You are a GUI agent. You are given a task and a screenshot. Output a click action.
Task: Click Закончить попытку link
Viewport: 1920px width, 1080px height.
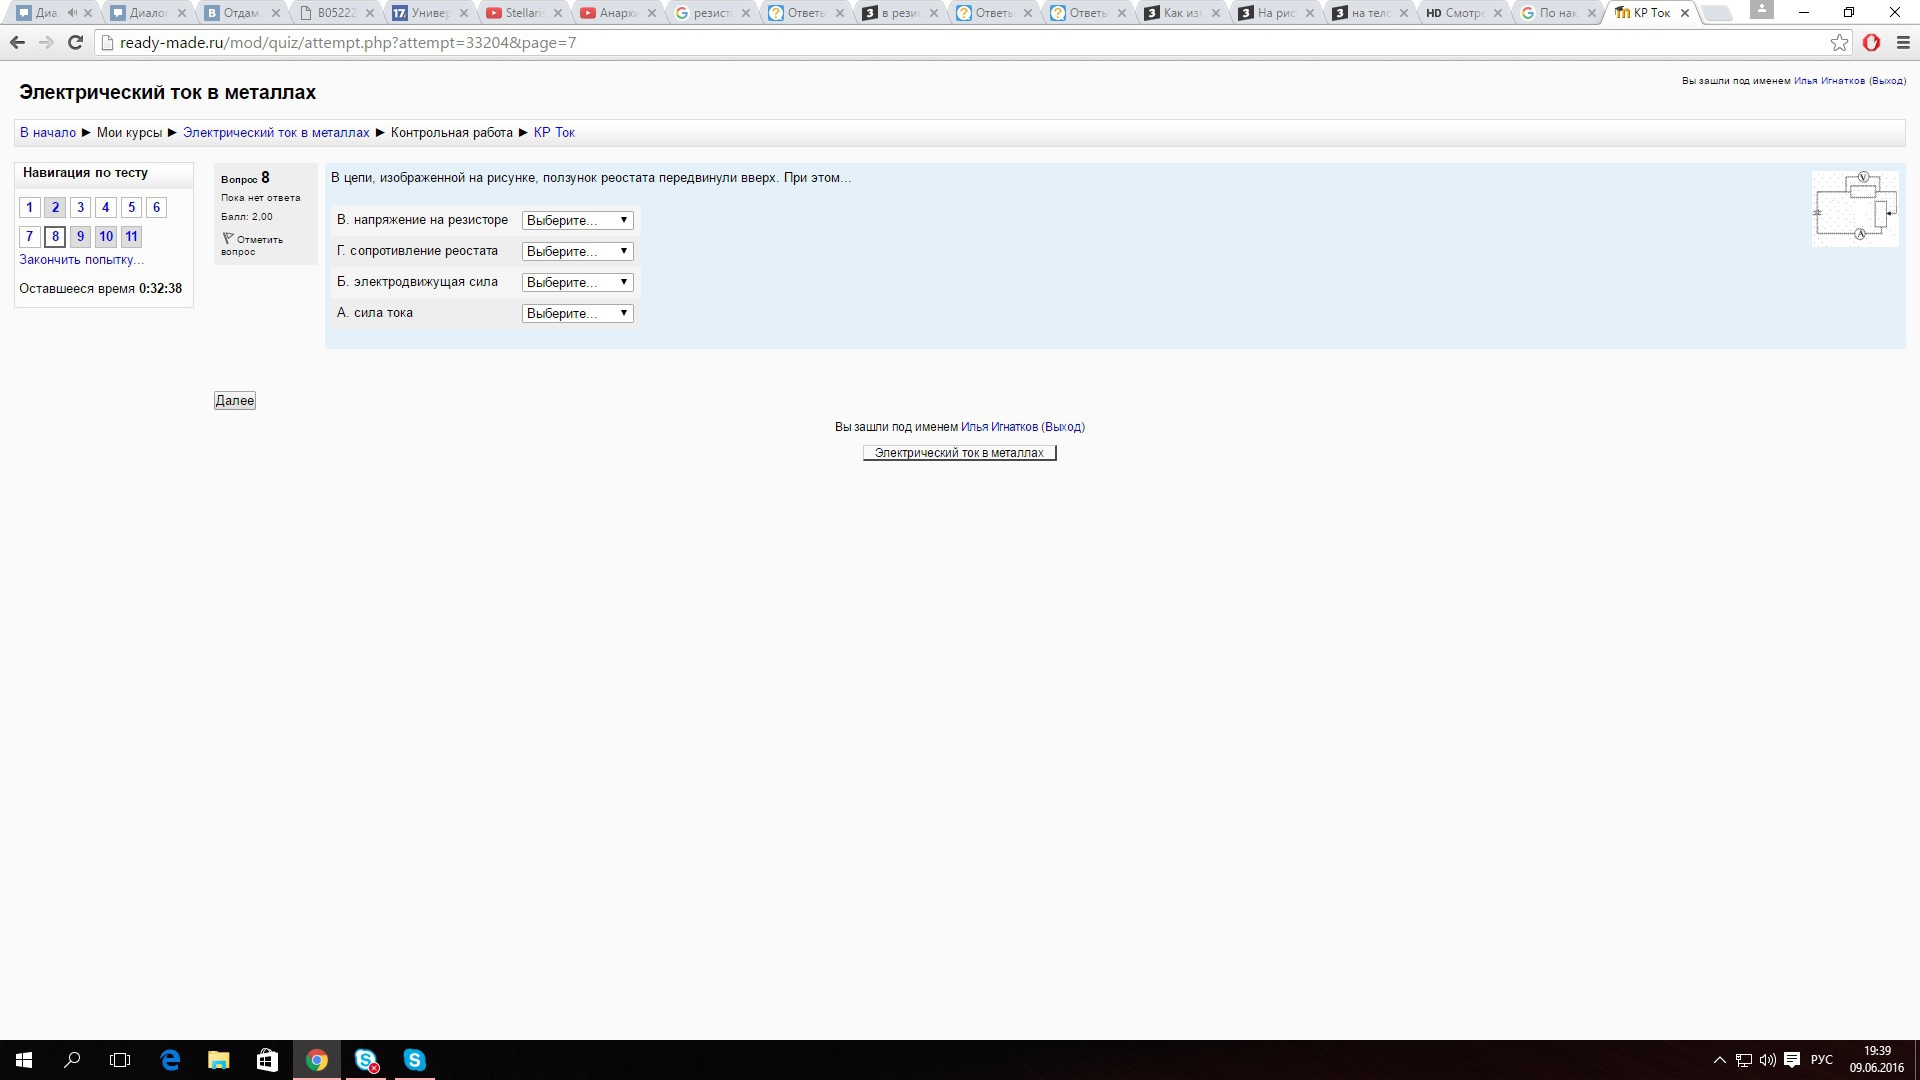pos(81,260)
